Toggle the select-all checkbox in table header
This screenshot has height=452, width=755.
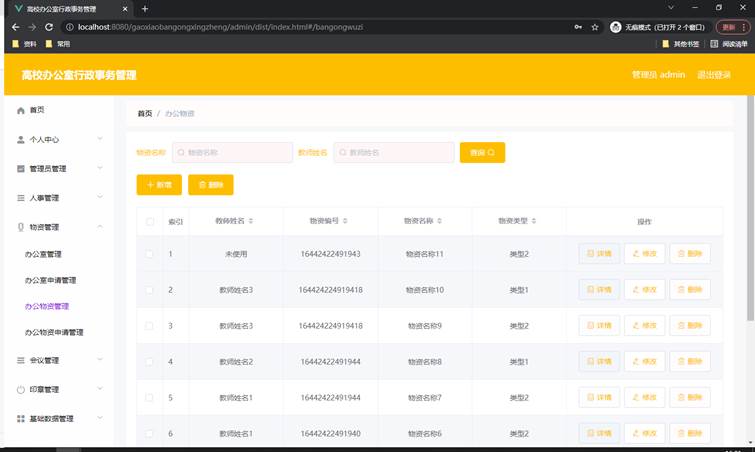coord(150,221)
